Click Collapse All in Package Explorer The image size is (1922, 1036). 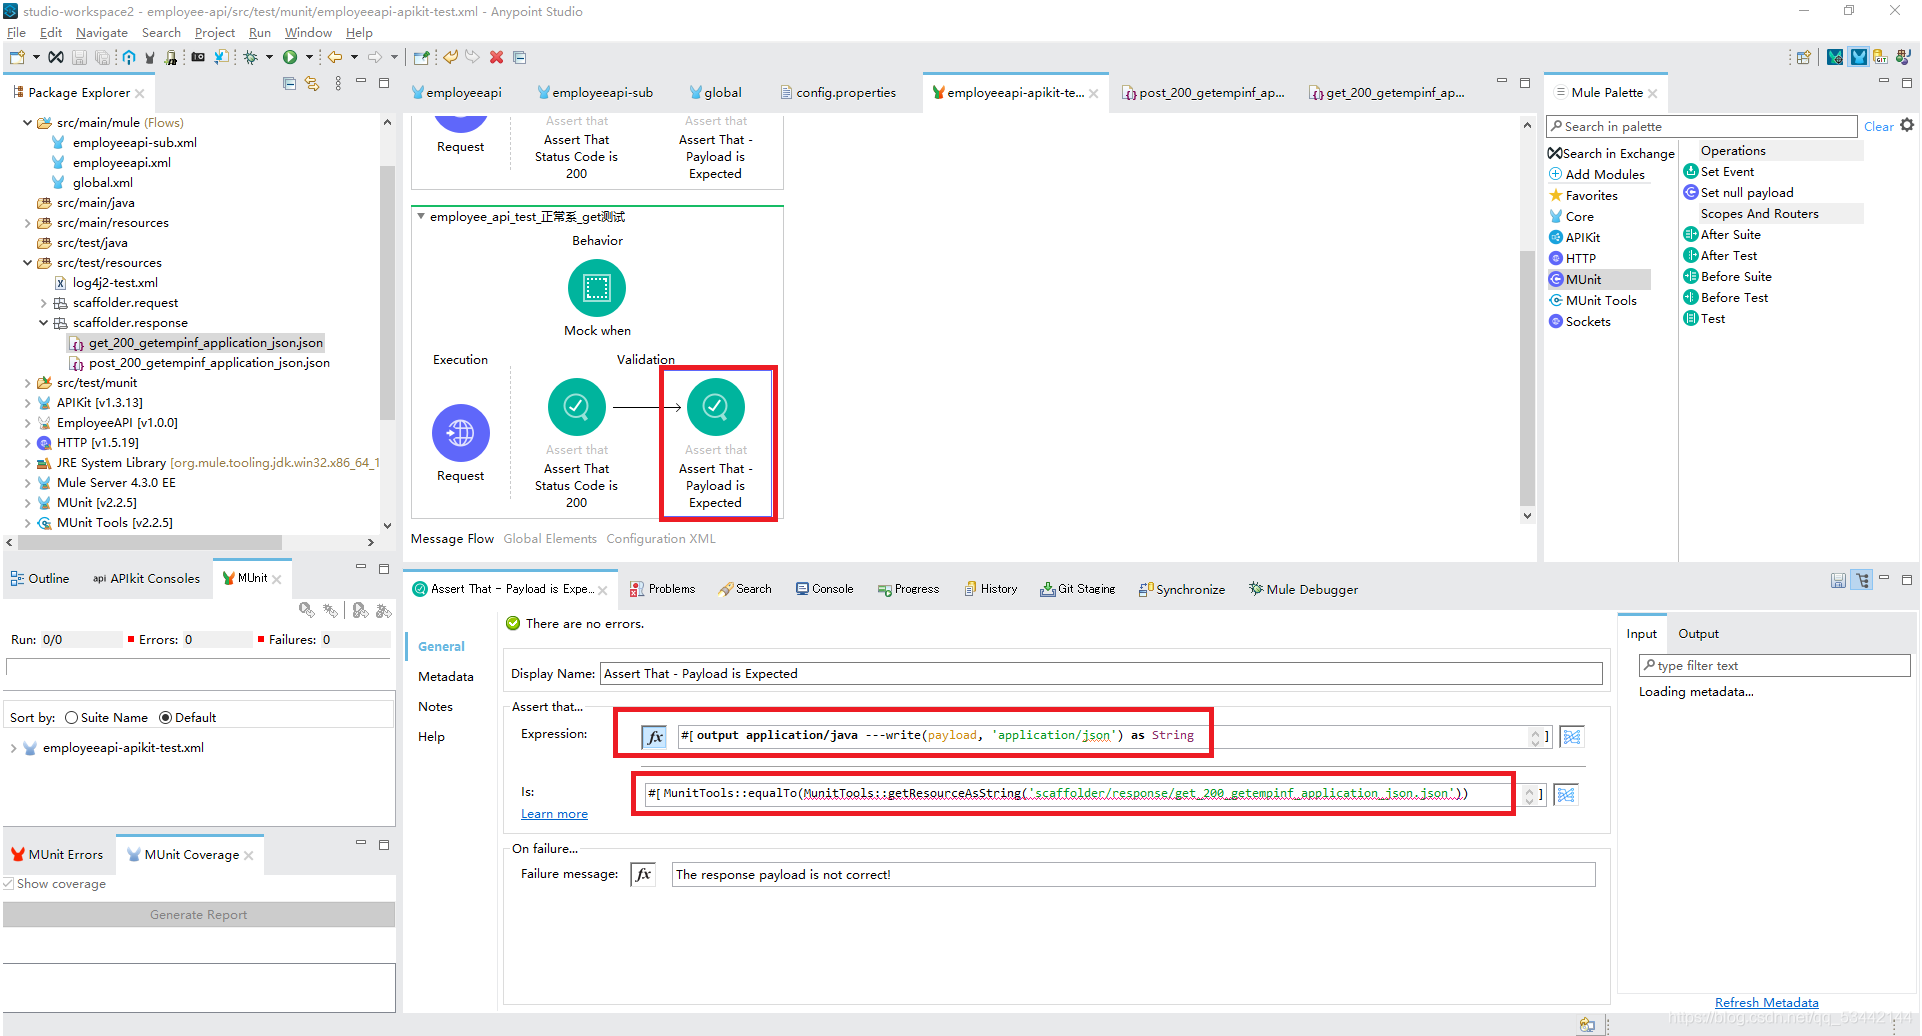(x=289, y=84)
